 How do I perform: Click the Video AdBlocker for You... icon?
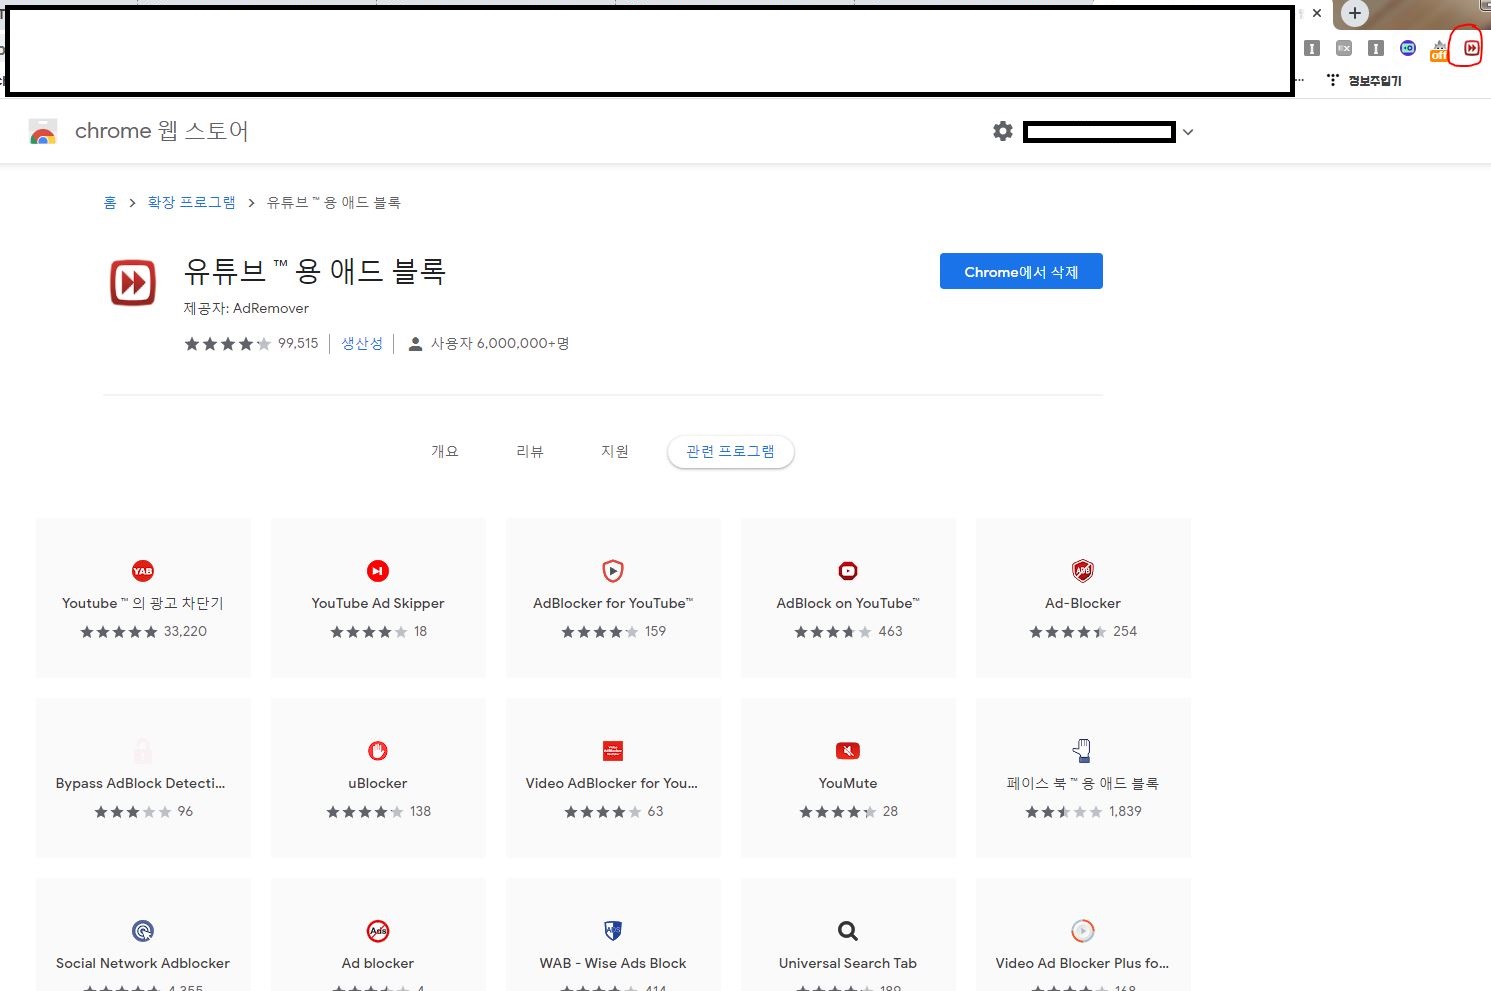(x=613, y=751)
